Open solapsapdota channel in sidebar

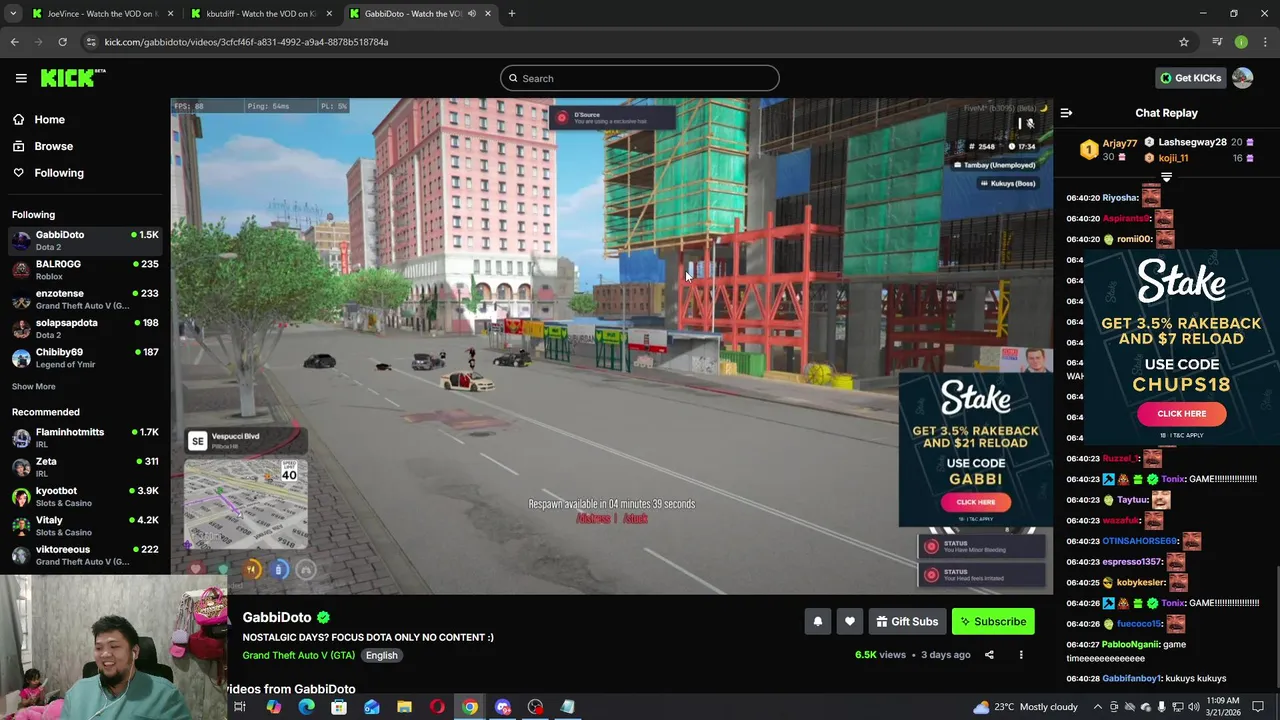85,328
